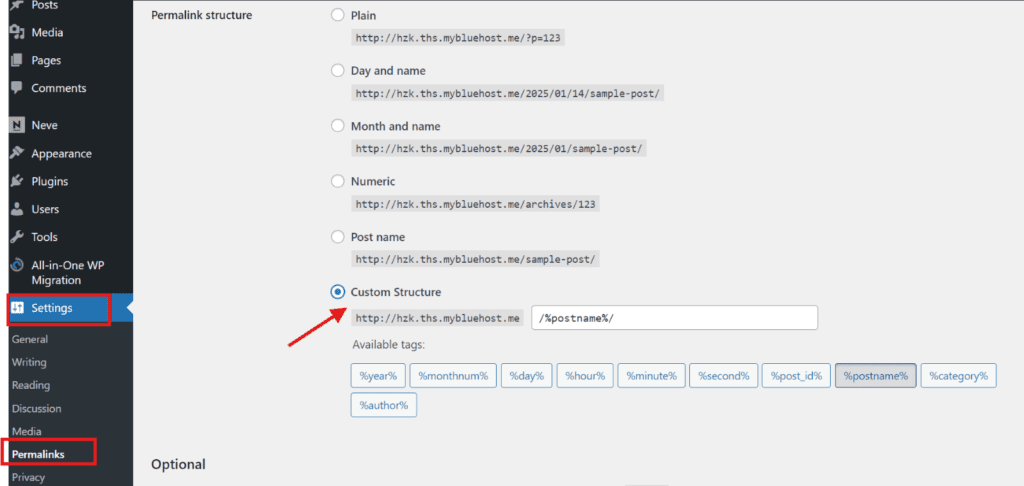
Task: Click the 2025/01/14/sample-post example URL
Action: 507,93
